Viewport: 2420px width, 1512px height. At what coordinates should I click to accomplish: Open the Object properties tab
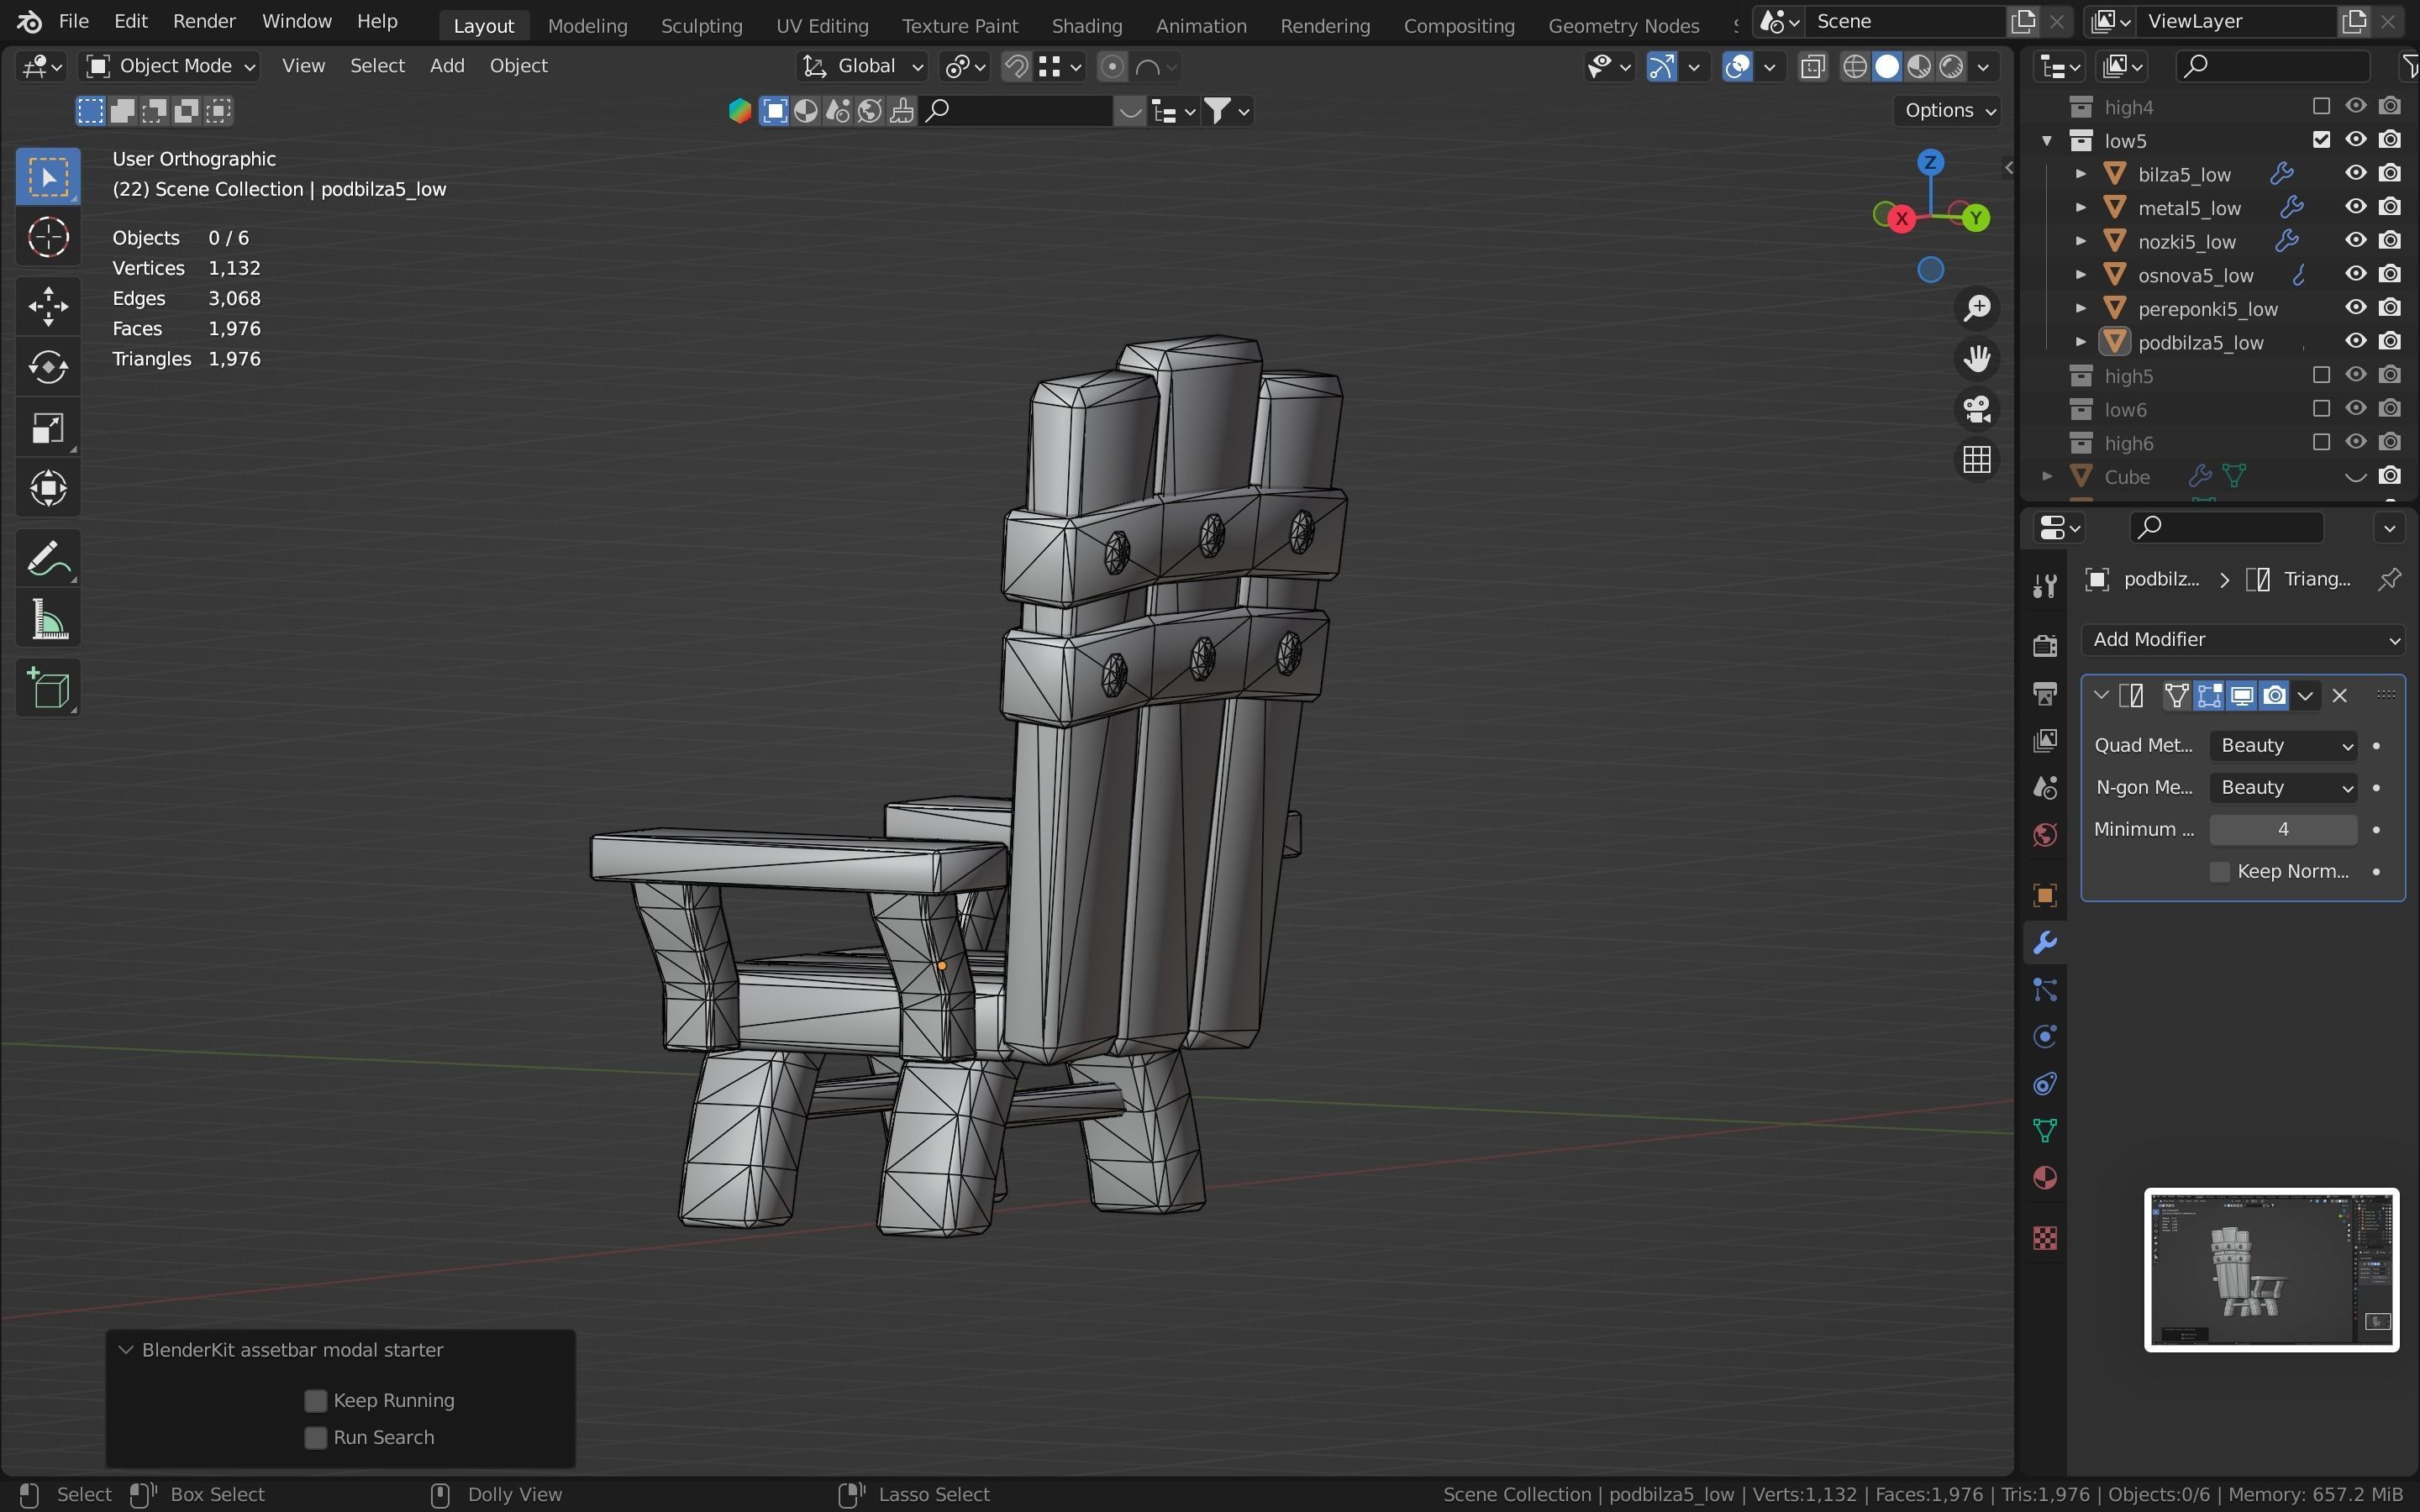point(2045,895)
